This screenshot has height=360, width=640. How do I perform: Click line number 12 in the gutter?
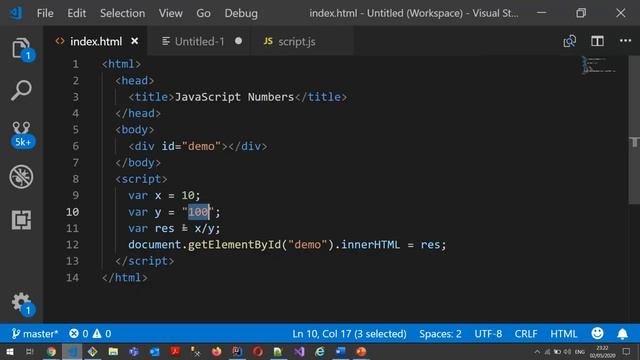coord(73,244)
